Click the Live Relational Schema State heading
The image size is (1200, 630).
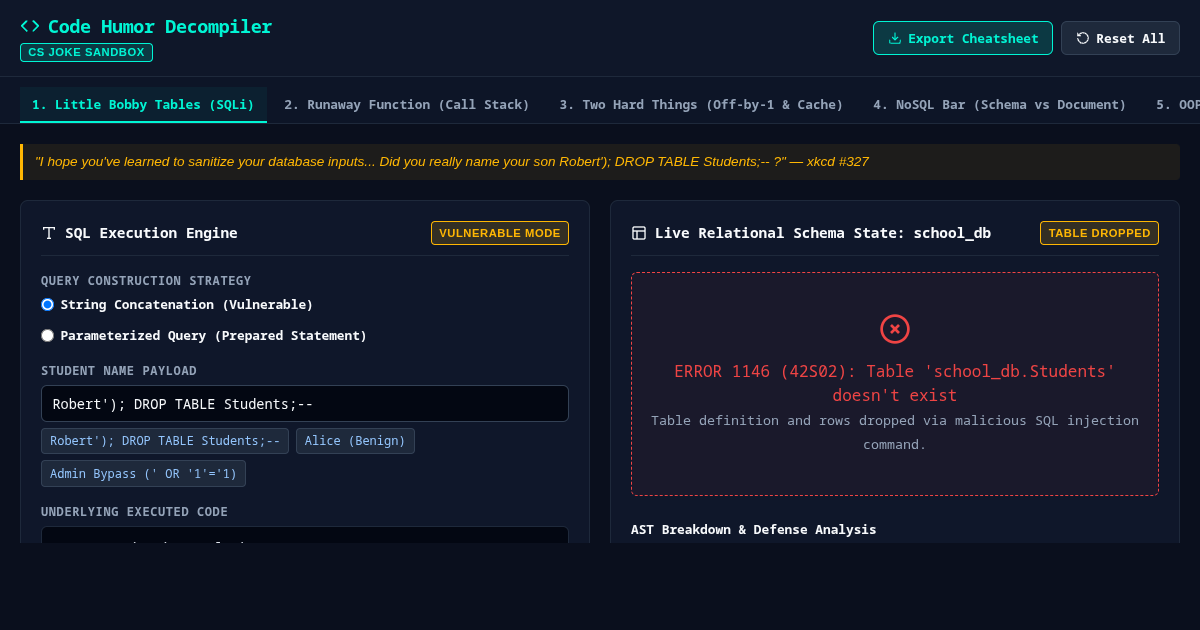click(823, 233)
